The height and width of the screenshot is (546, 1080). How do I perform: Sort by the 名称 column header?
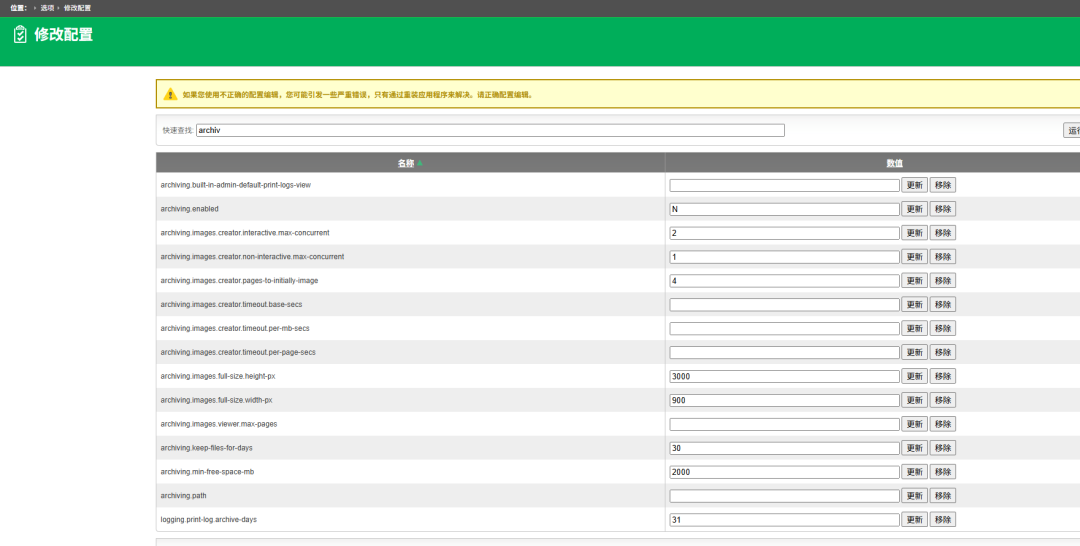(406, 163)
